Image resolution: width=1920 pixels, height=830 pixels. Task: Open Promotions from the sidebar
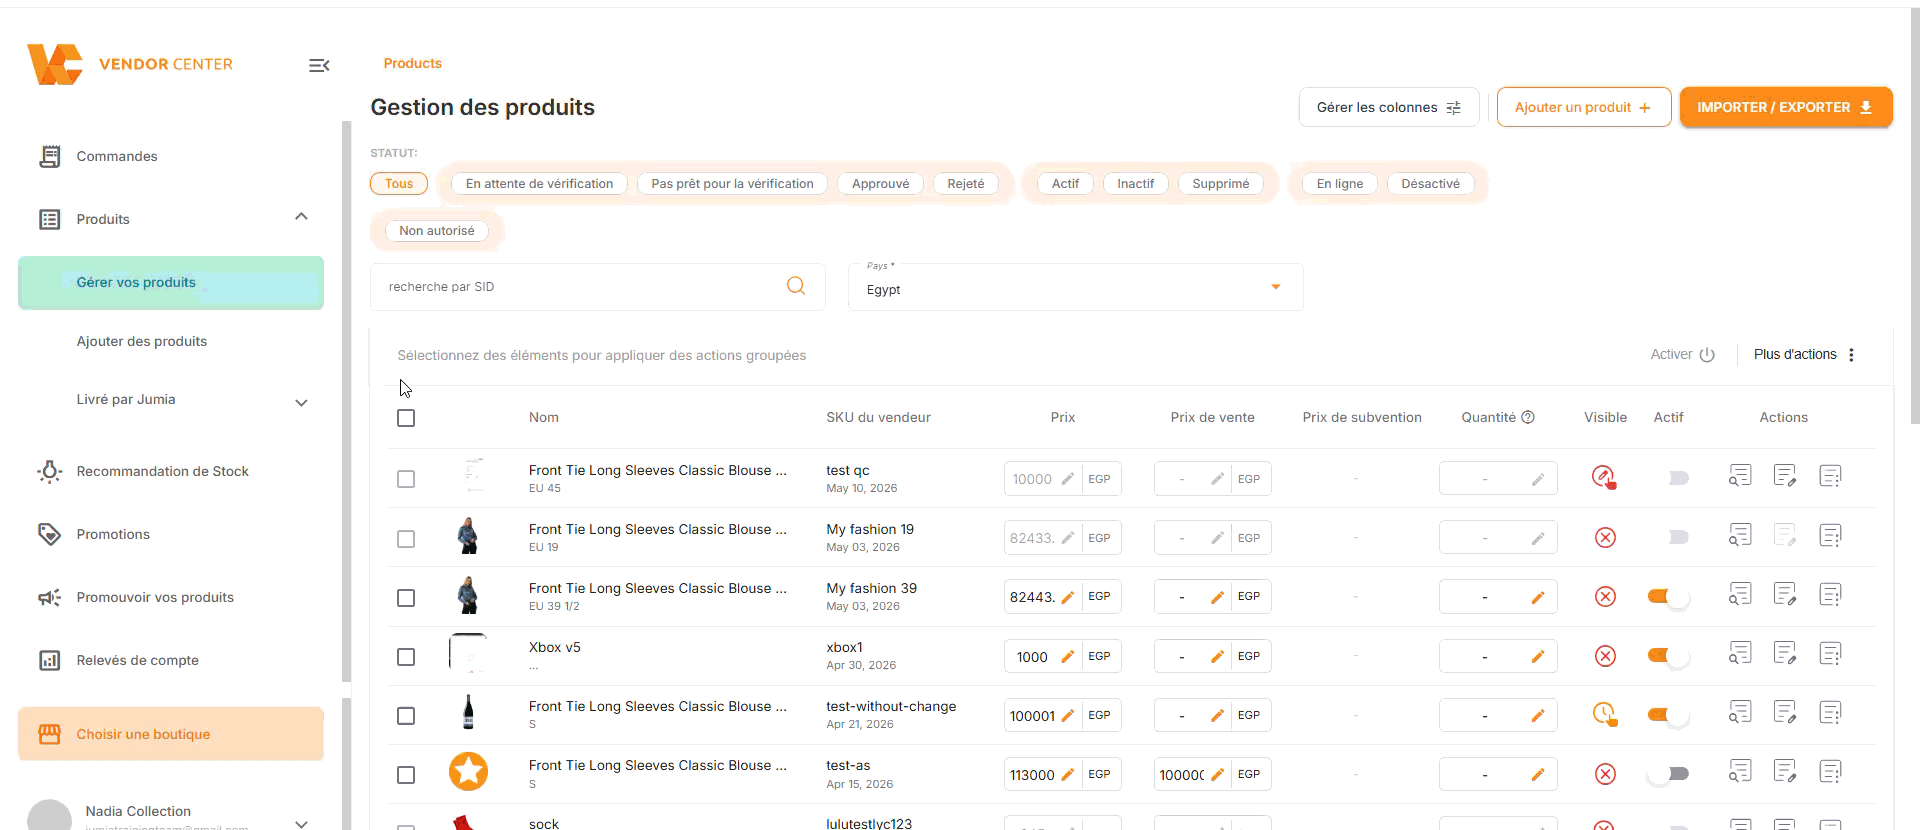point(113,535)
